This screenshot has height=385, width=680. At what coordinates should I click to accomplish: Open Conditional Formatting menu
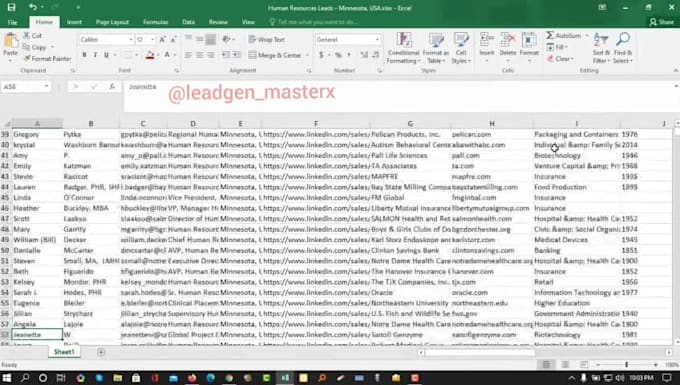pyautogui.click(x=403, y=48)
